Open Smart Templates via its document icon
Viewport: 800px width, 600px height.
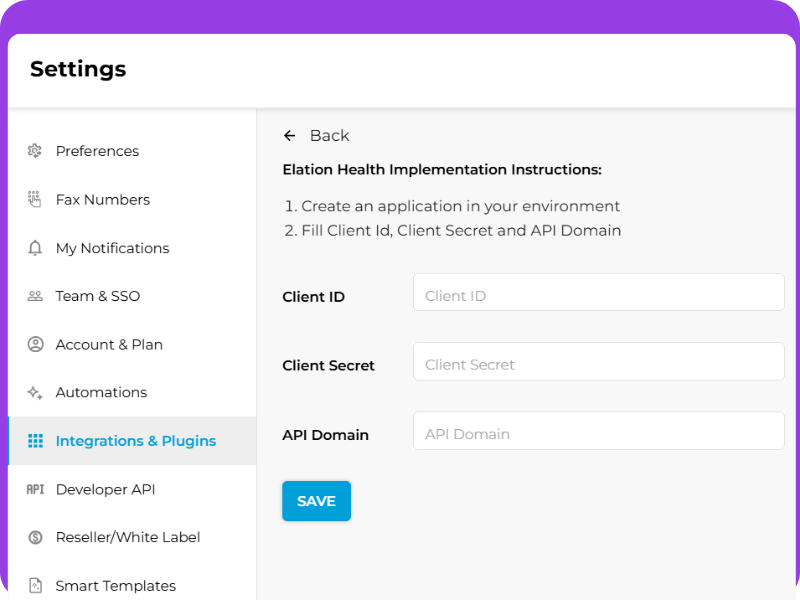pyautogui.click(x=35, y=585)
